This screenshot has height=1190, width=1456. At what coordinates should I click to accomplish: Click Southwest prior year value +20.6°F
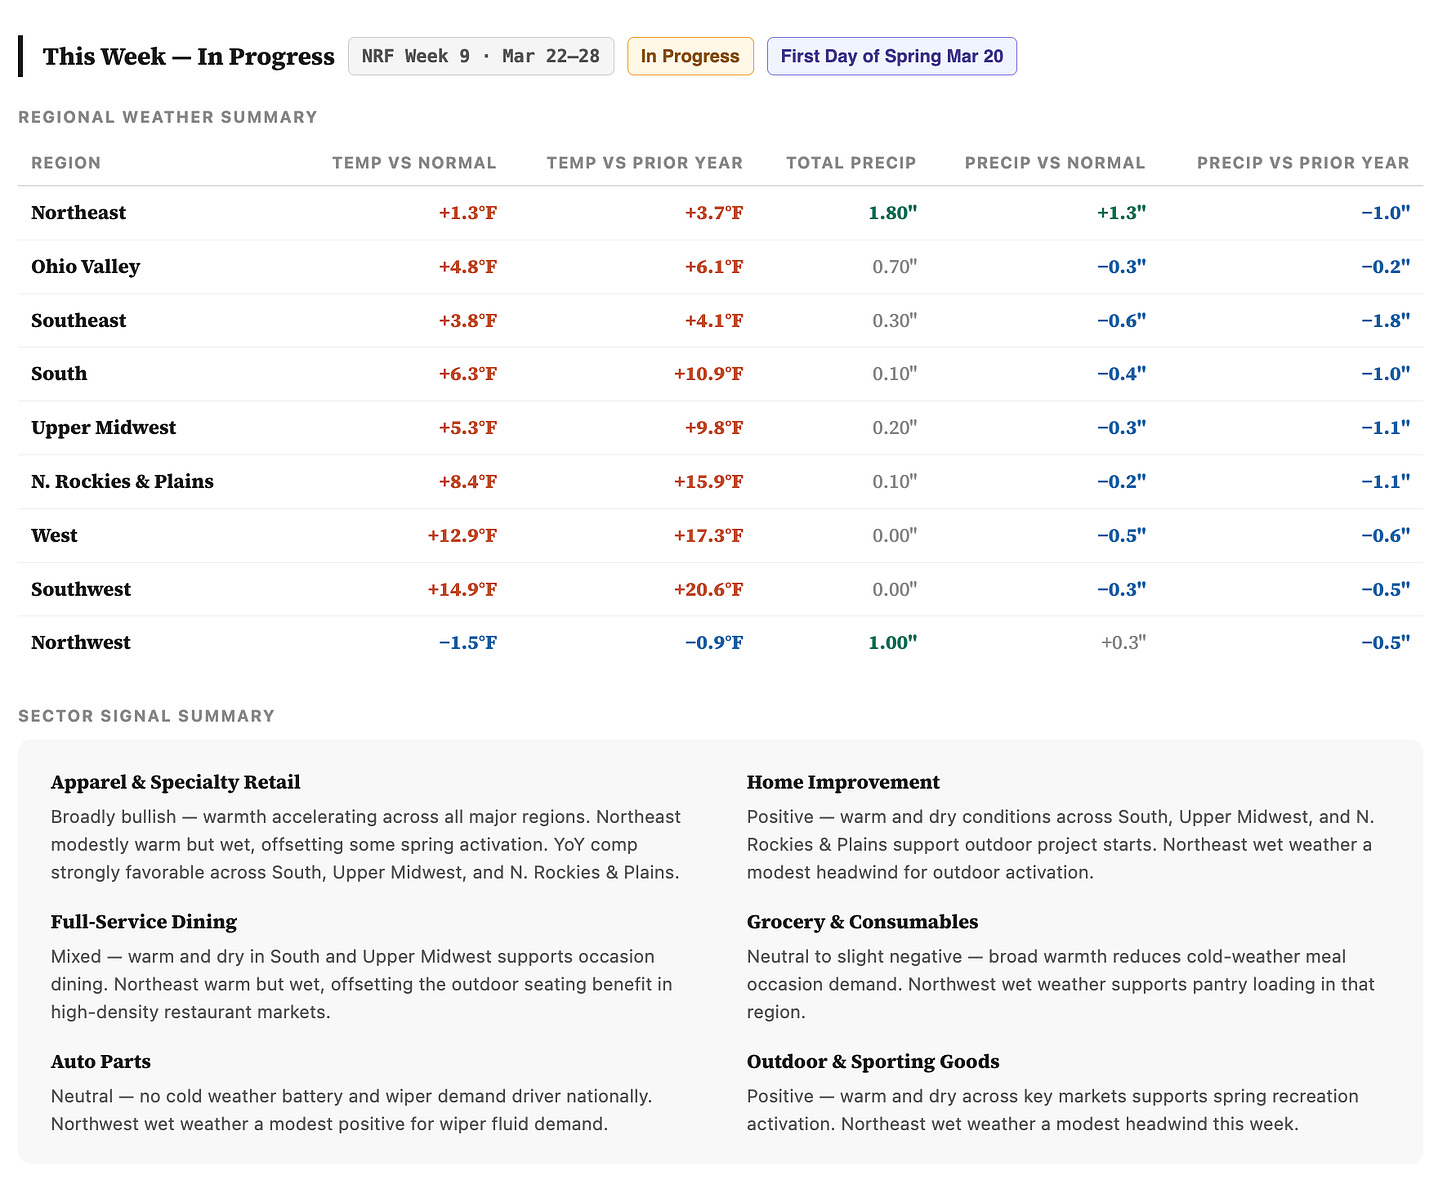709,590
